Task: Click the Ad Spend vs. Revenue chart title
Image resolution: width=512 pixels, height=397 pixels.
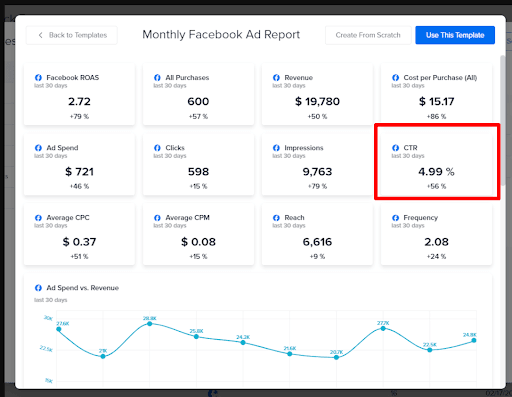Action: pyautogui.click(x=83, y=288)
